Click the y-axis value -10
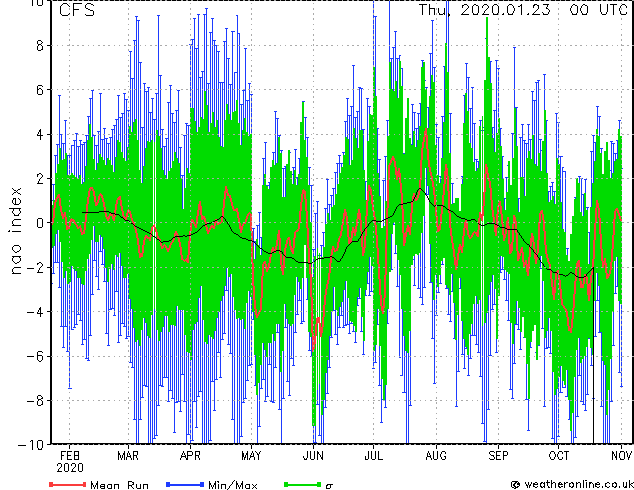Viewport: 634px width, 490px height. tap(31, 445)
